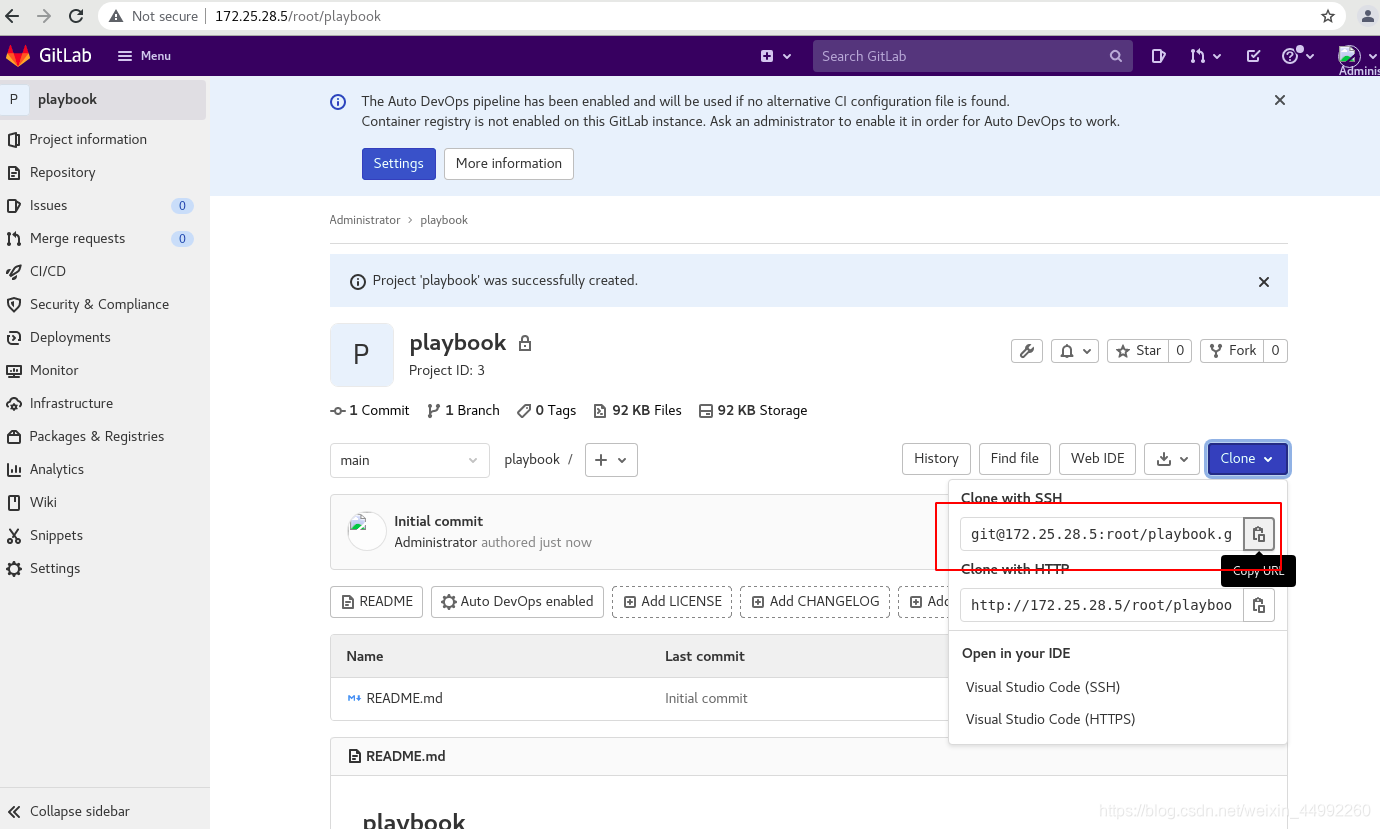1380x829 pixels.
Task: Click the HTTP clone URL field
Action: pos(1101,605)
